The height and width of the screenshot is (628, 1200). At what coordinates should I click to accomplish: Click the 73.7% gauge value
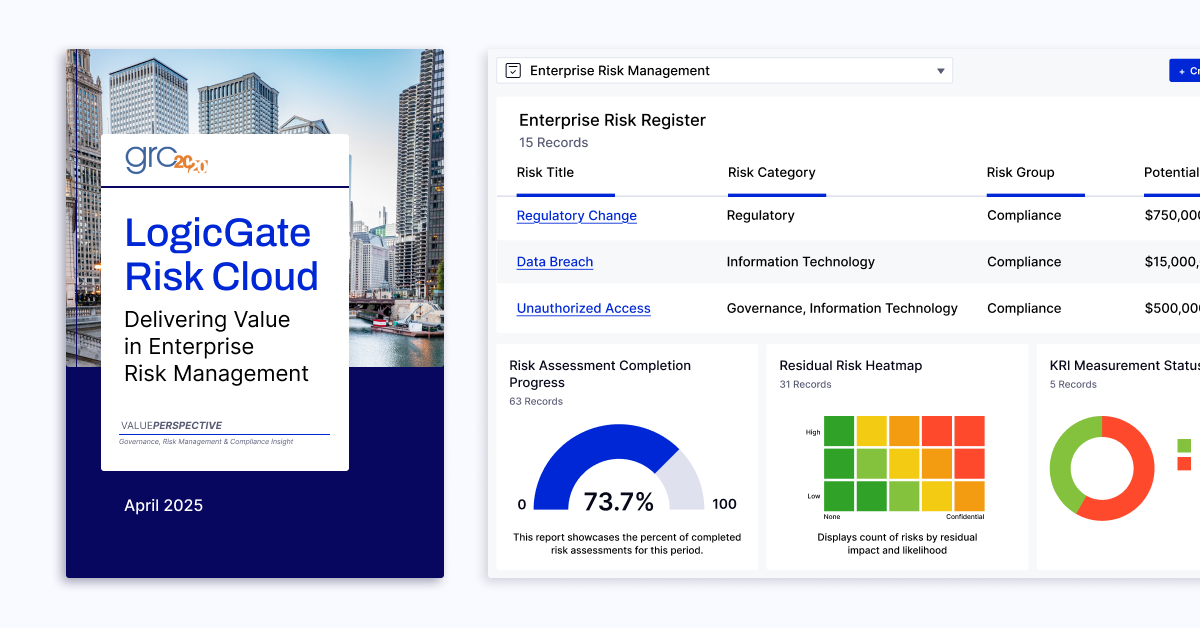pos(618,501)
